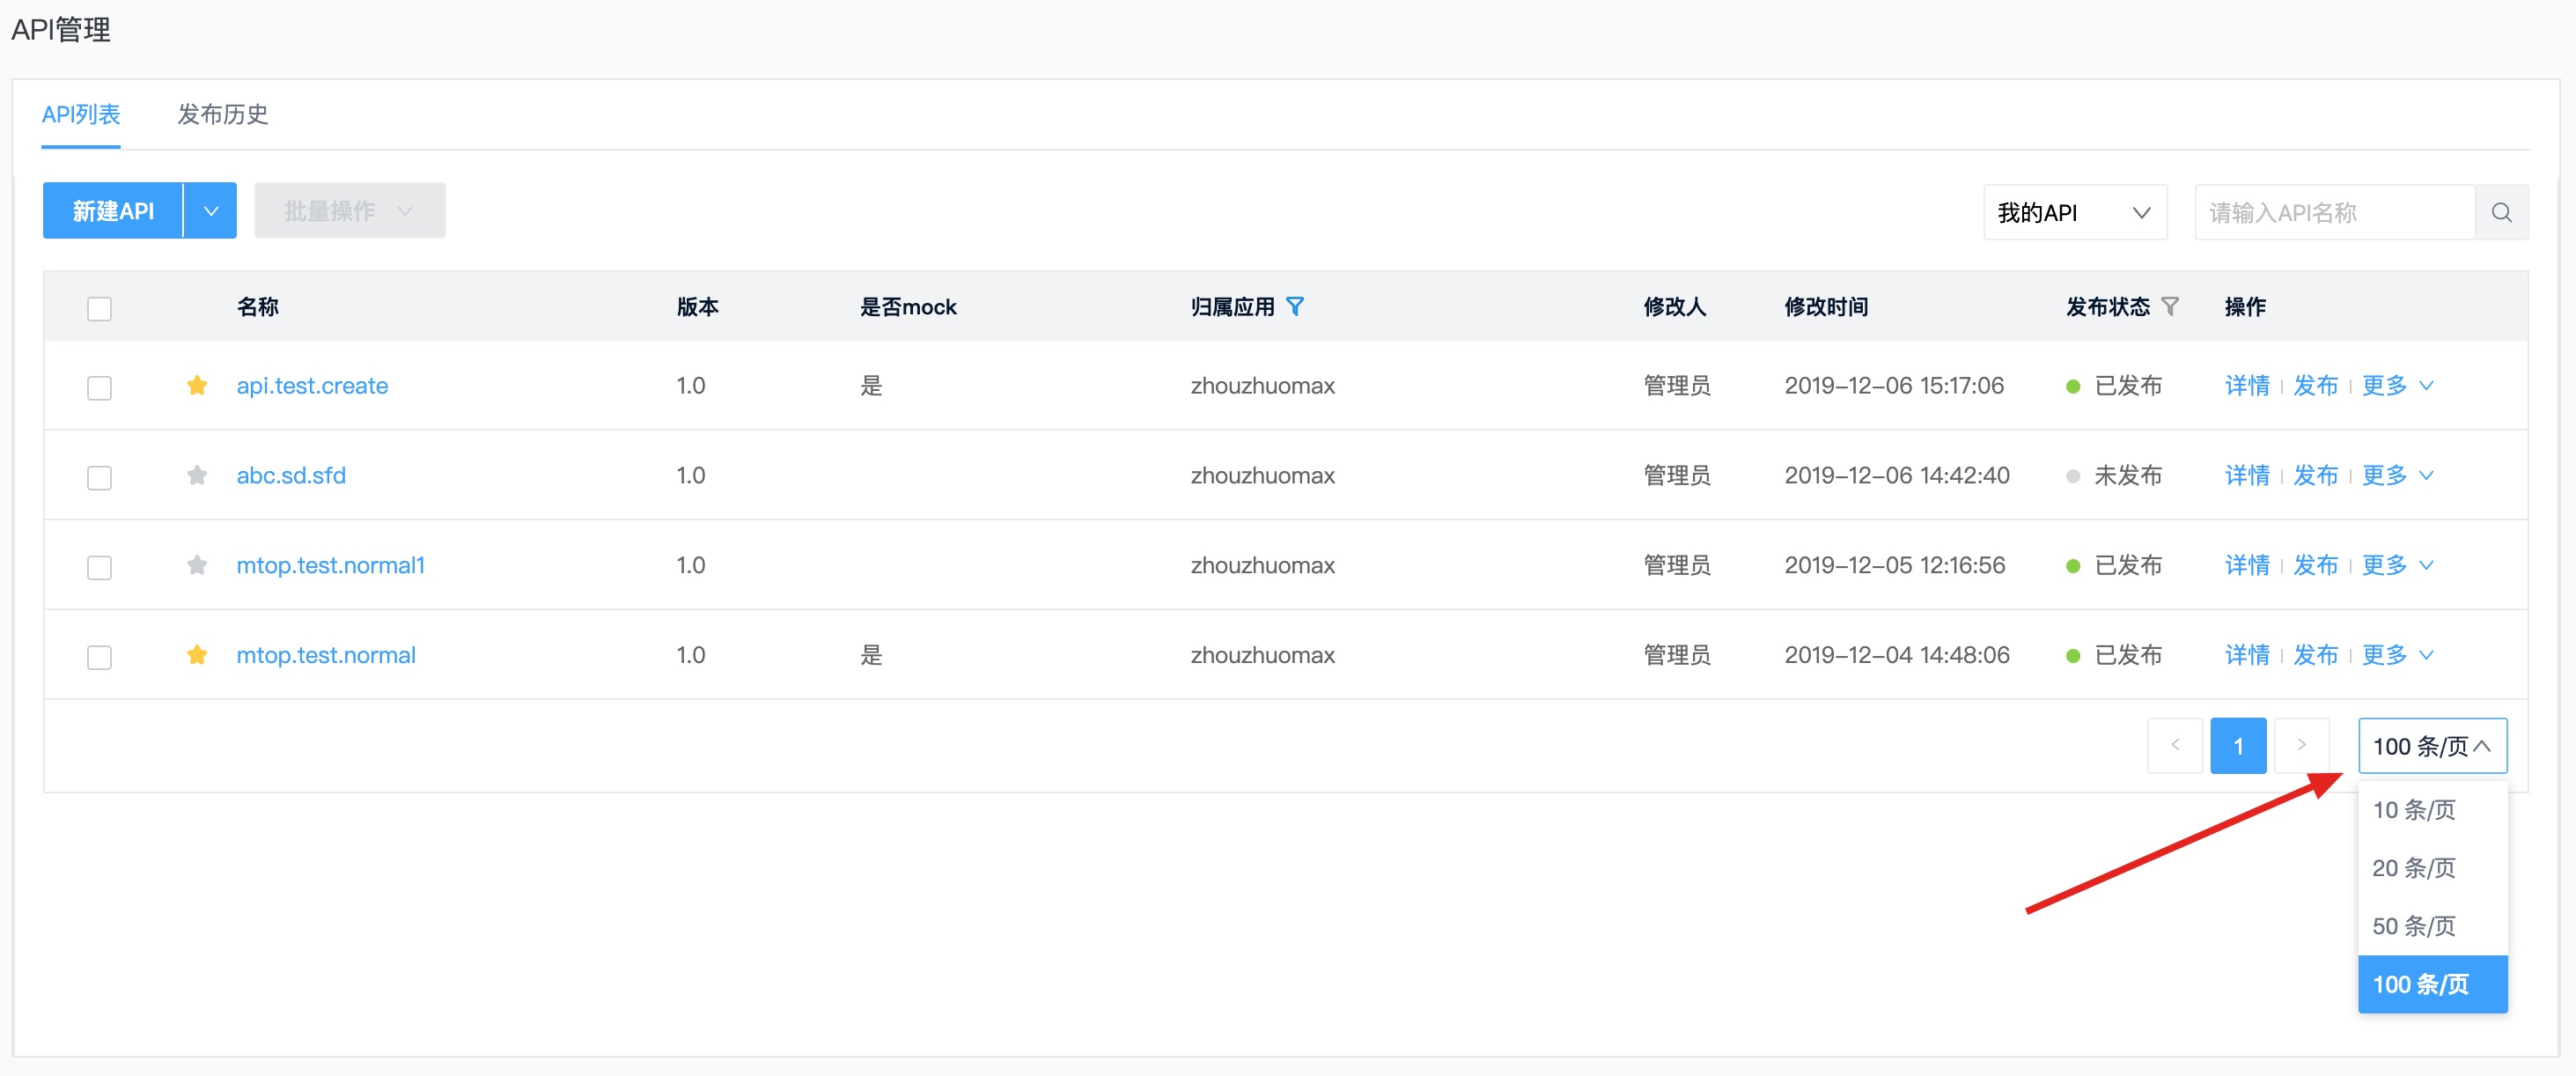
Task: Star the abc.sd.sfd API row
Action: (x=197, y=476)
